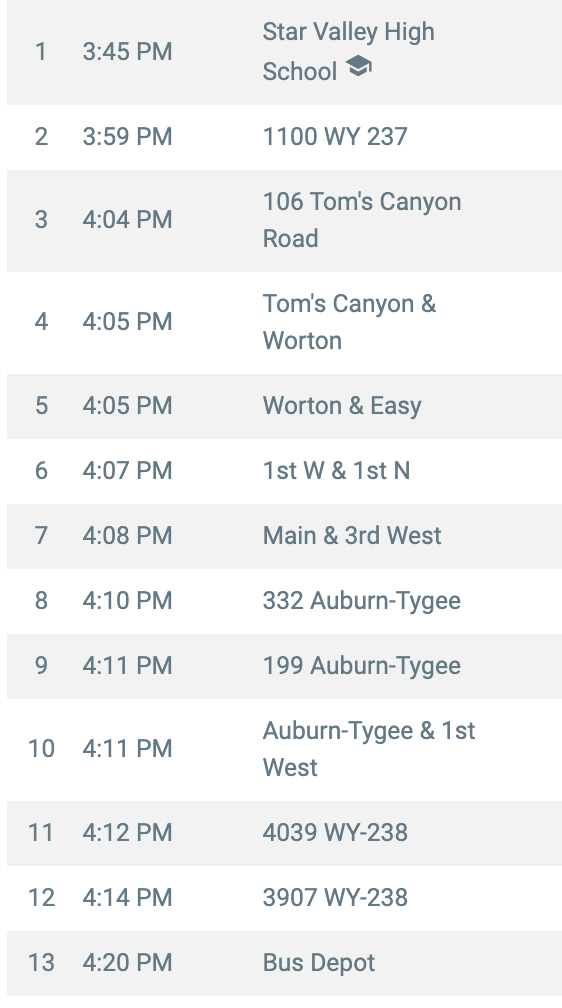The image size is (562, 1008).
Task: Click the 3:45 PM departure time
Action: pyautogui.click(x=127, y=51)
